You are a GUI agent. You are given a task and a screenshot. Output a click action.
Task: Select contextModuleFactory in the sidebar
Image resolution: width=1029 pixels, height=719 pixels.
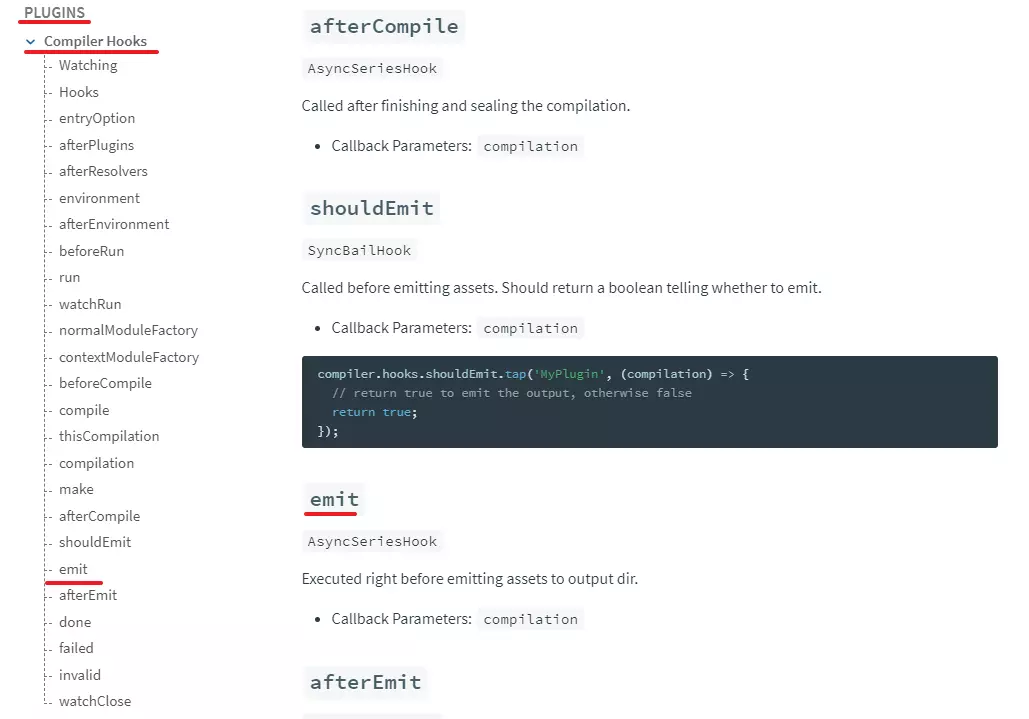click(129, 358)
